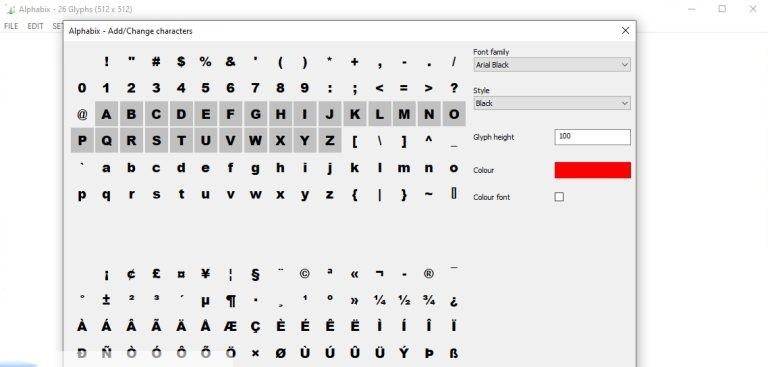Toggle the capital M glyph cell
The image size is (768, 367).
coord(404,114)
